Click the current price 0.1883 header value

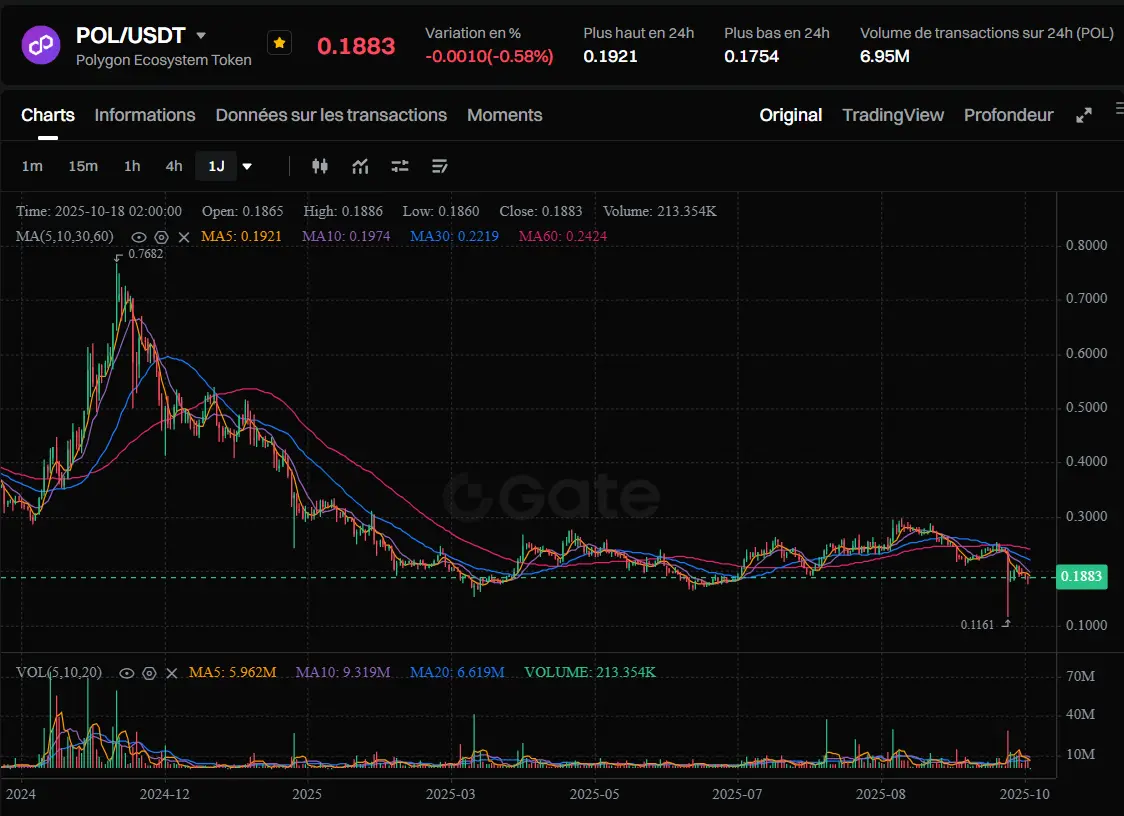(356, 46)
